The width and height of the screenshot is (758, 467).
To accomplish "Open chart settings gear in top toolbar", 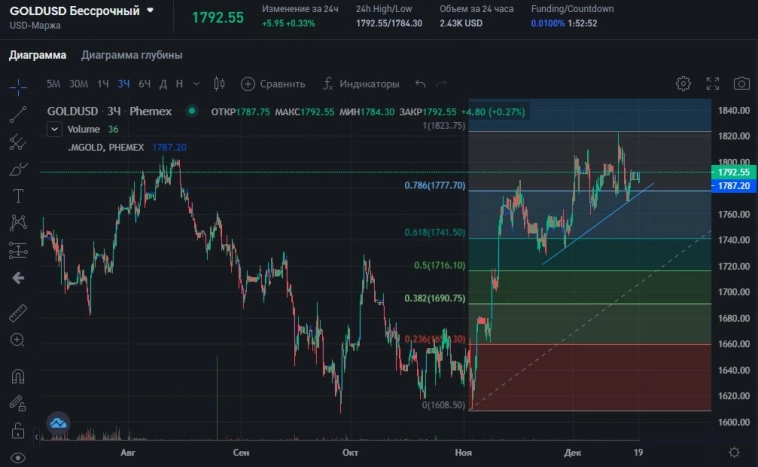I will [x=683, y=84].
